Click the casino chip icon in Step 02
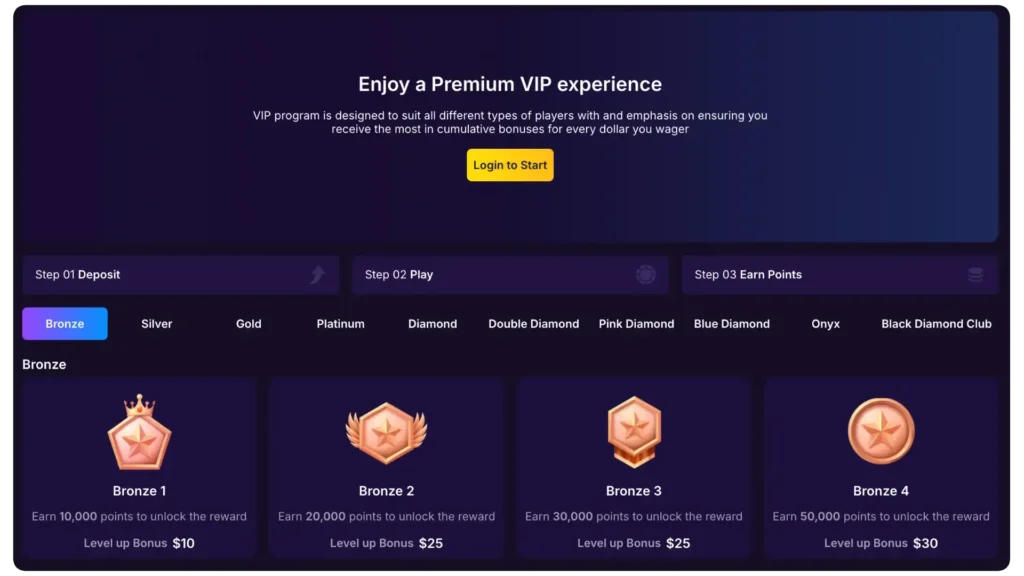This screenshot has width=1024, height=576. pos(646,274)
